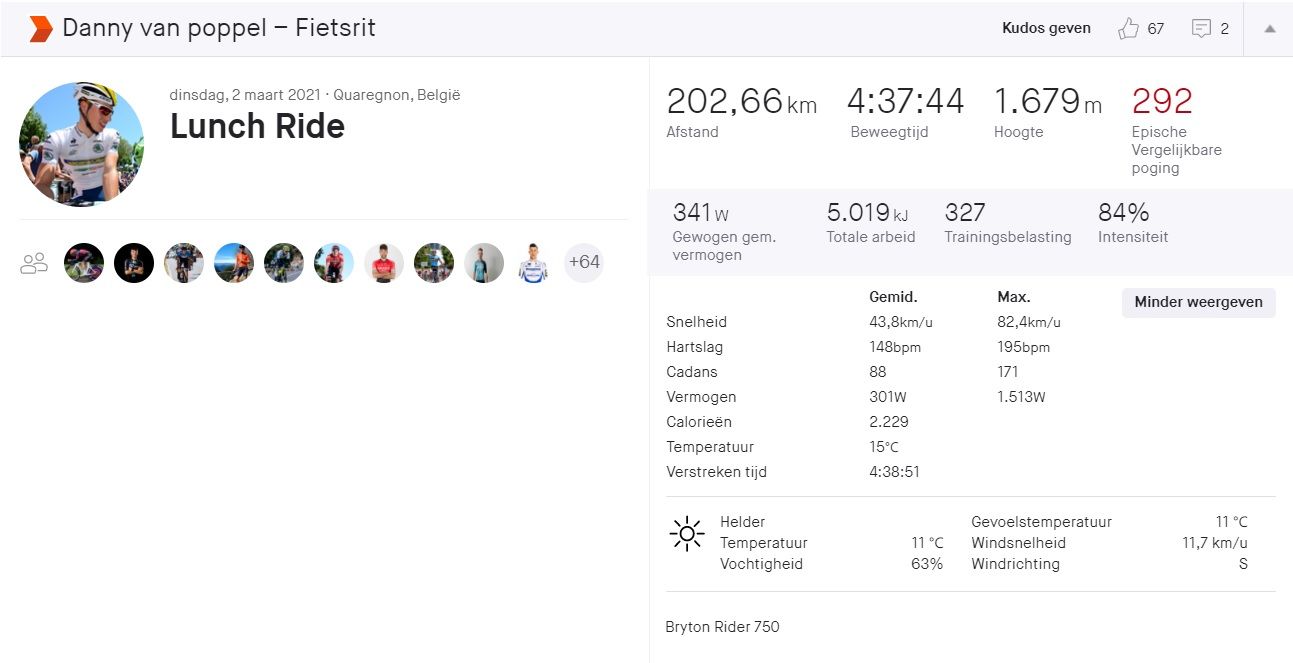Expand the +64 athletes list

(x=584, y=262)
